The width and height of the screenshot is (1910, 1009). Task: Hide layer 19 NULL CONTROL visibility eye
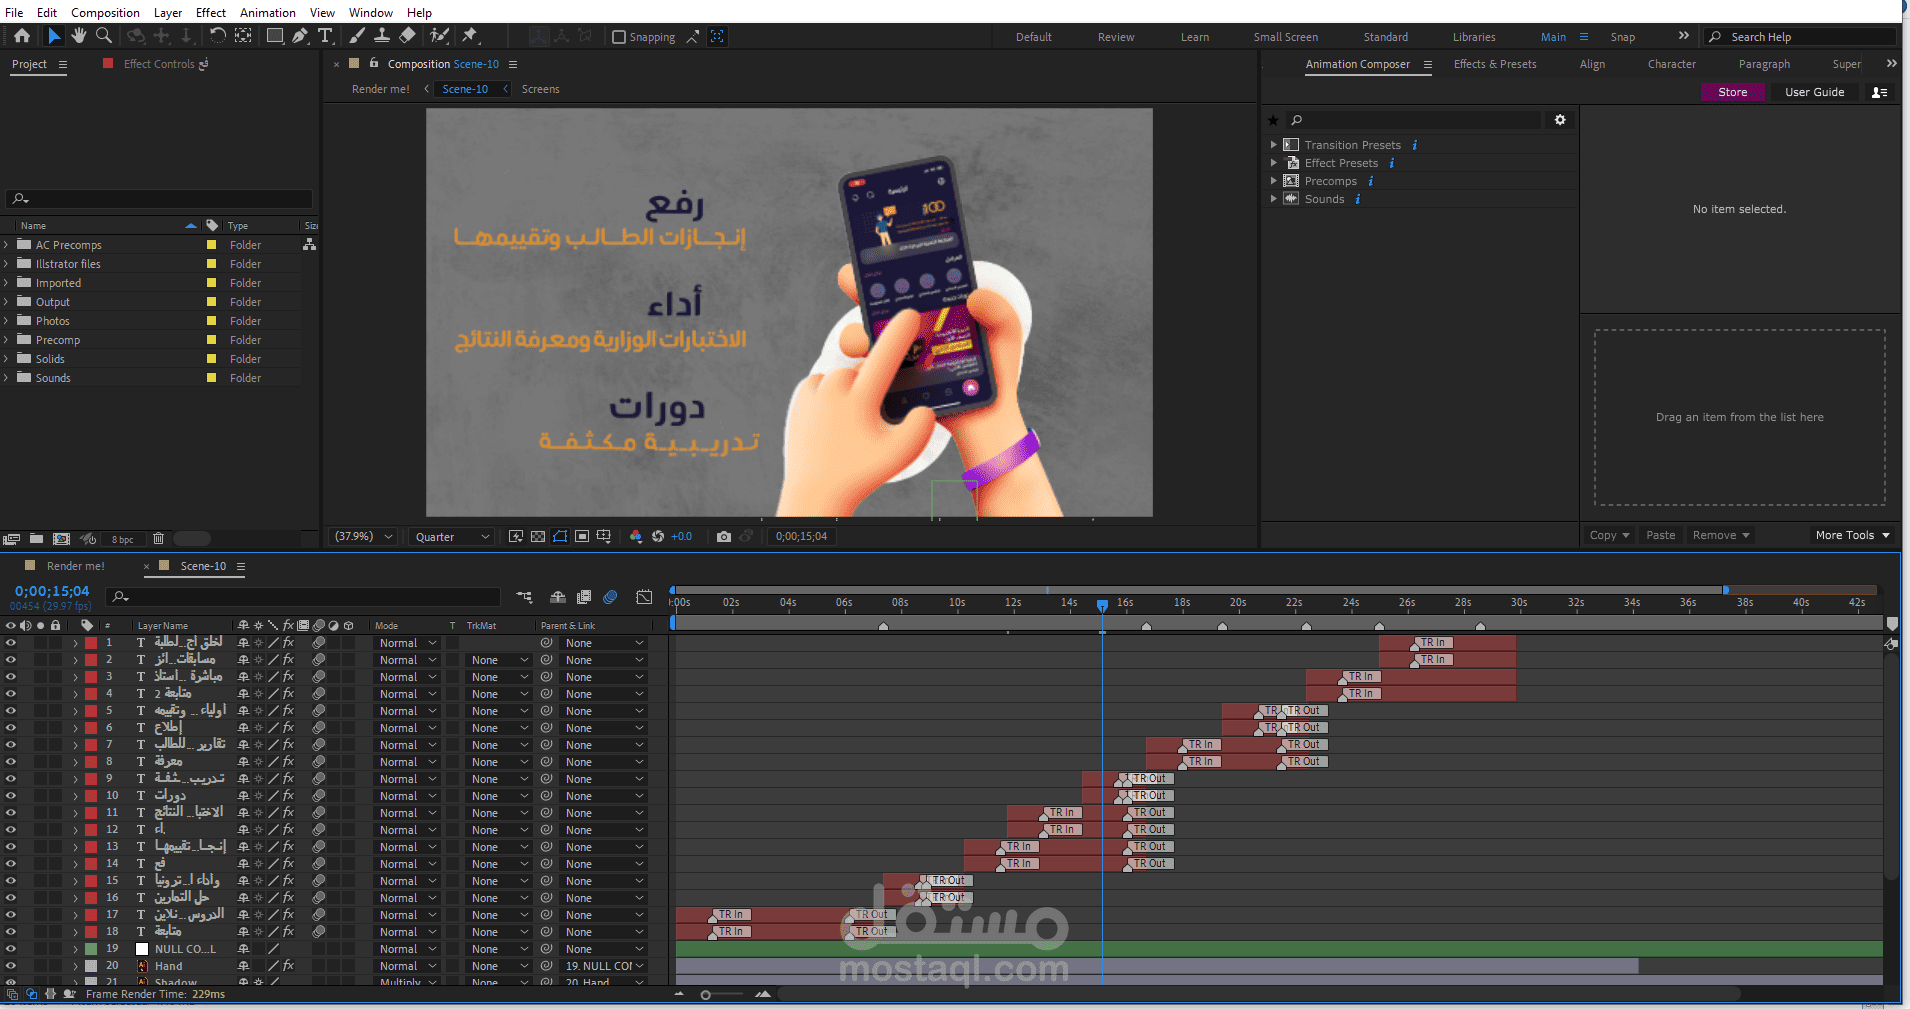[x=11, y=949]
